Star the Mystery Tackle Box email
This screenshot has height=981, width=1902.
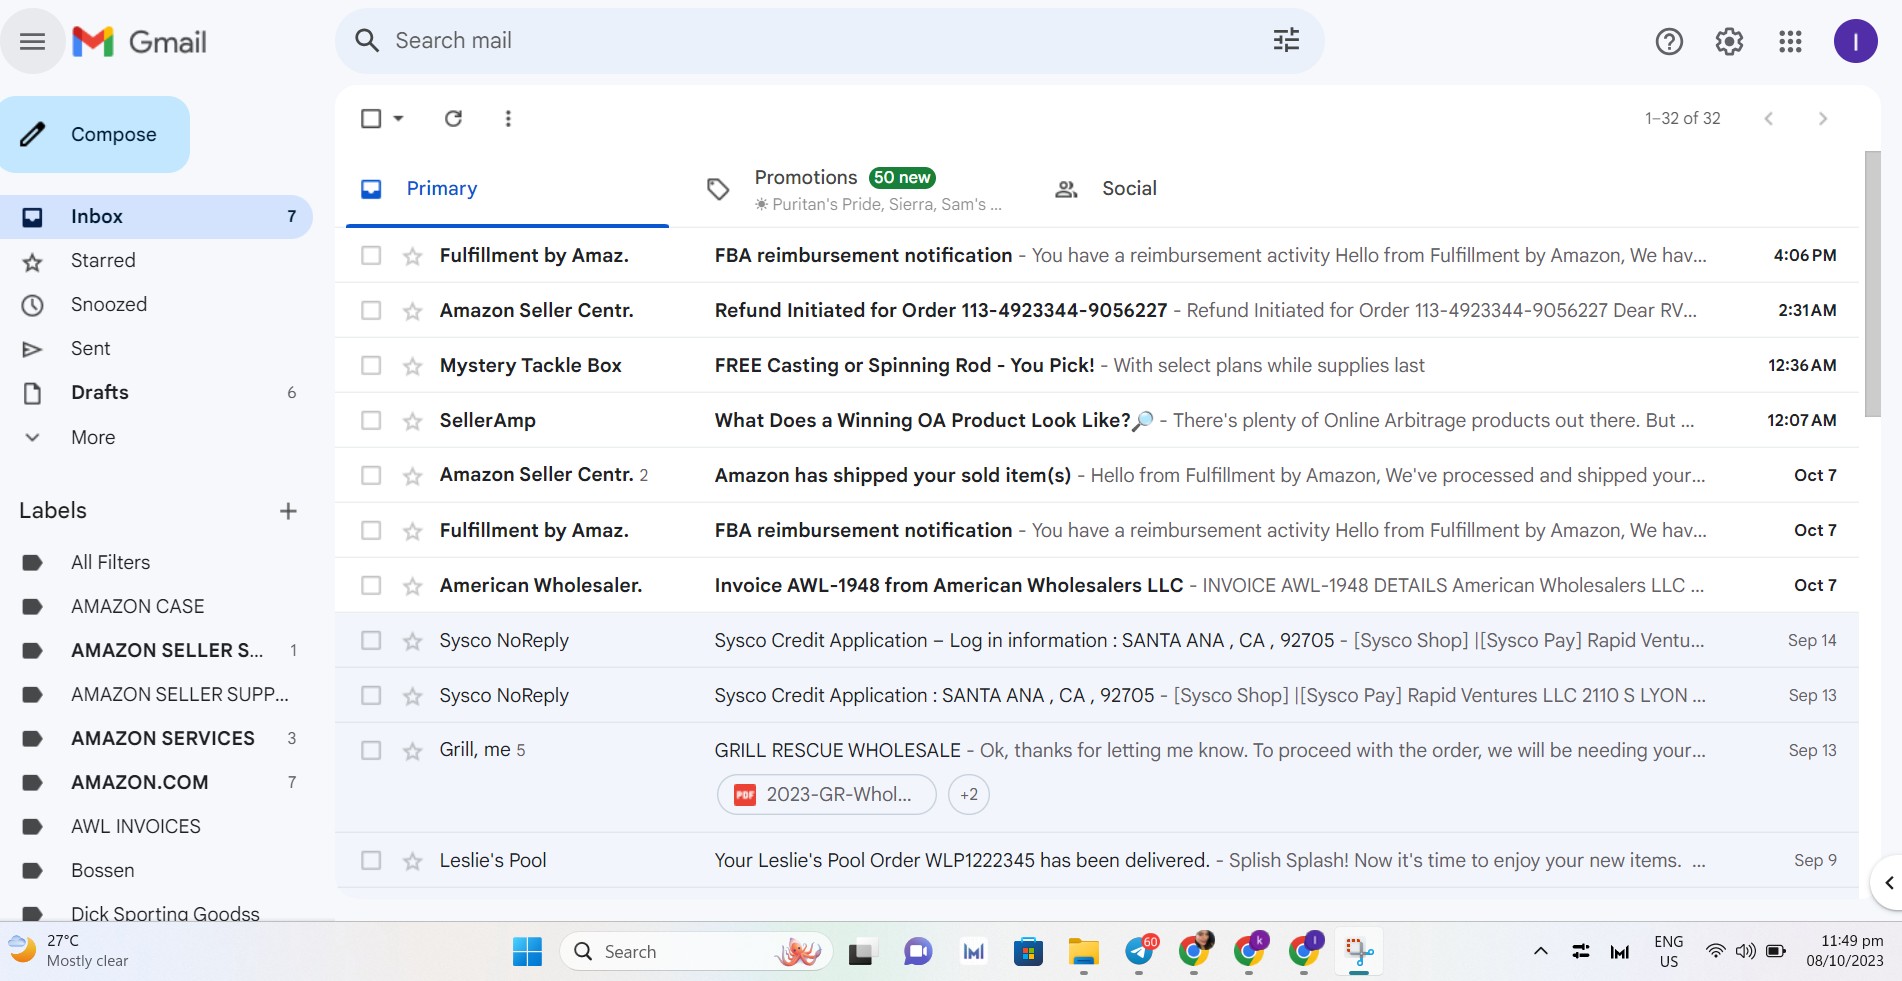point(412,366)
